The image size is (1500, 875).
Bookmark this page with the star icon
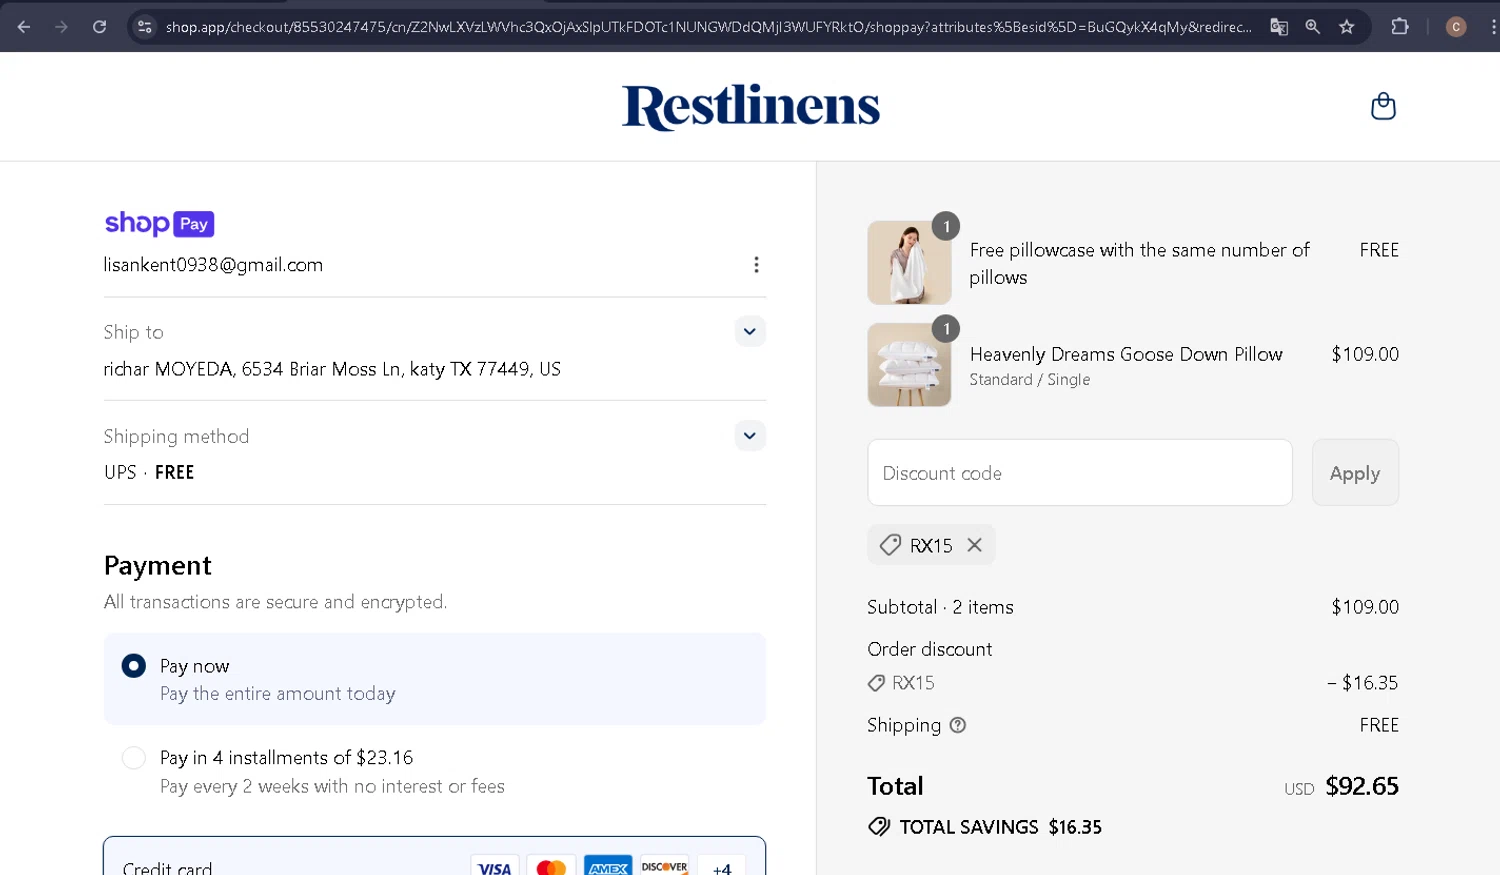click(1347, 27)
